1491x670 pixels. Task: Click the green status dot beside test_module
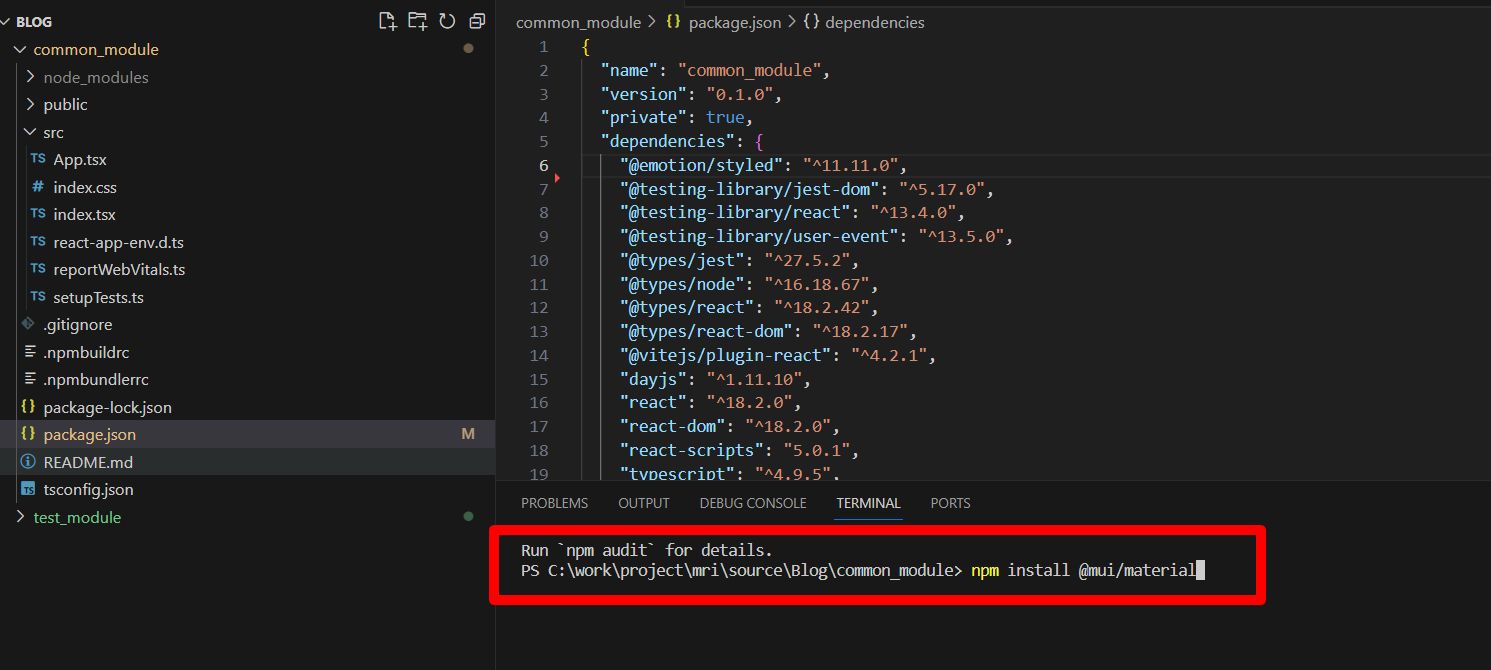pyautogui.click(x=468, y=517)
